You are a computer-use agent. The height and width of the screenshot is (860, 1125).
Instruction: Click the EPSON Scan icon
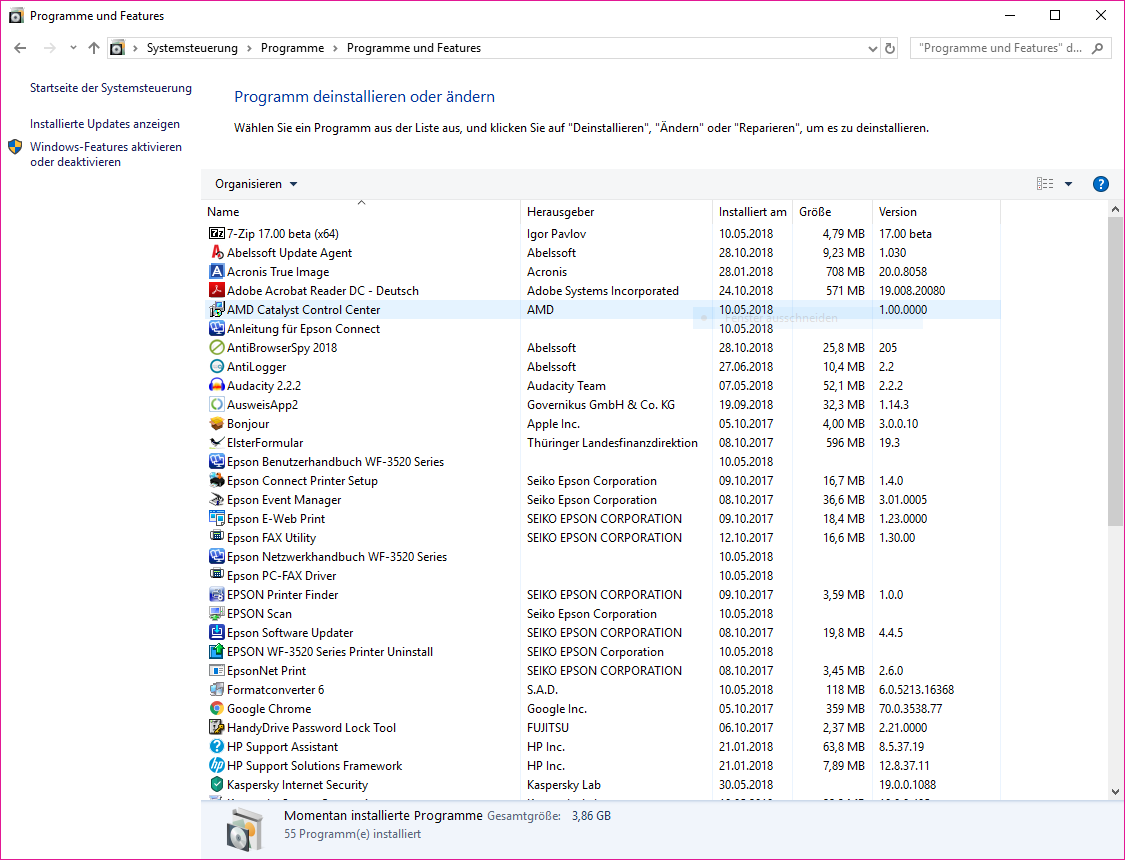coord(217,613)
